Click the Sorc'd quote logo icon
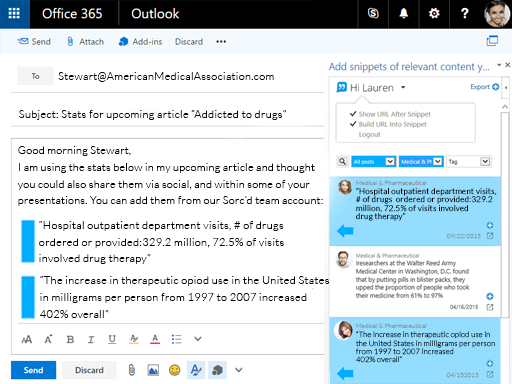512x384 pixels. pos(342,87)
